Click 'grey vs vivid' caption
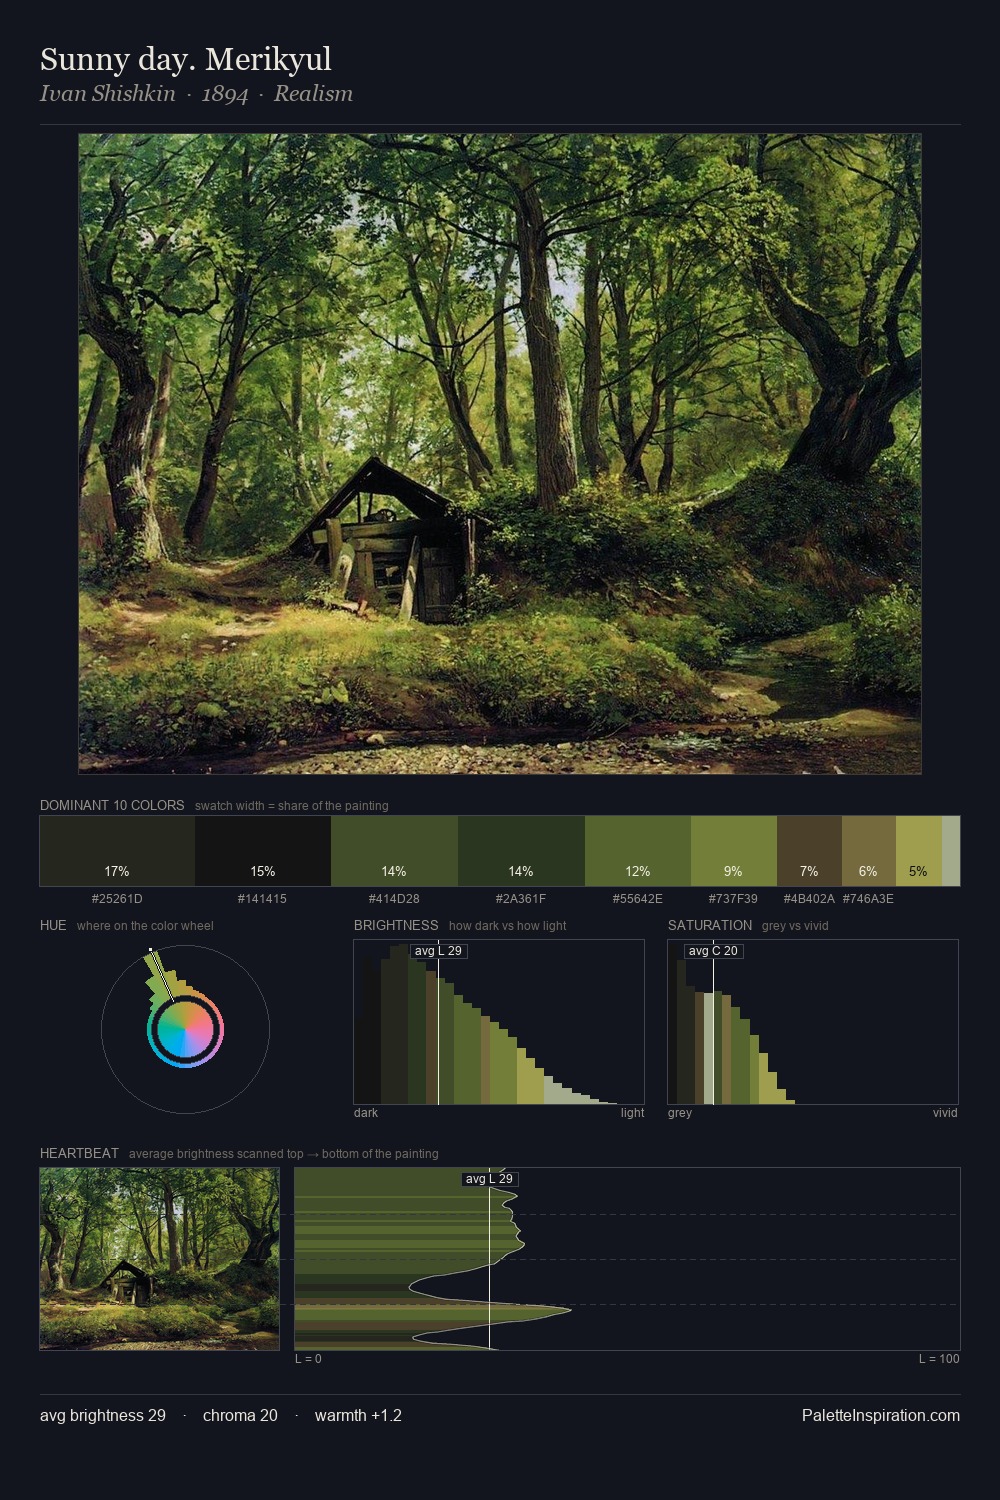 (x=795, y=926)
